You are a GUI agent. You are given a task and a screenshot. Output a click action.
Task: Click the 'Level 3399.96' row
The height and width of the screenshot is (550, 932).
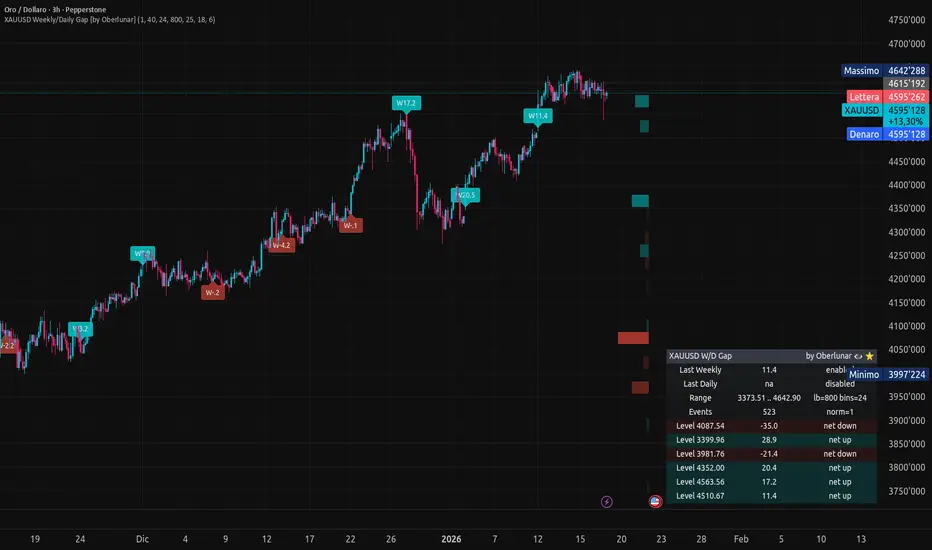(771, 440)
